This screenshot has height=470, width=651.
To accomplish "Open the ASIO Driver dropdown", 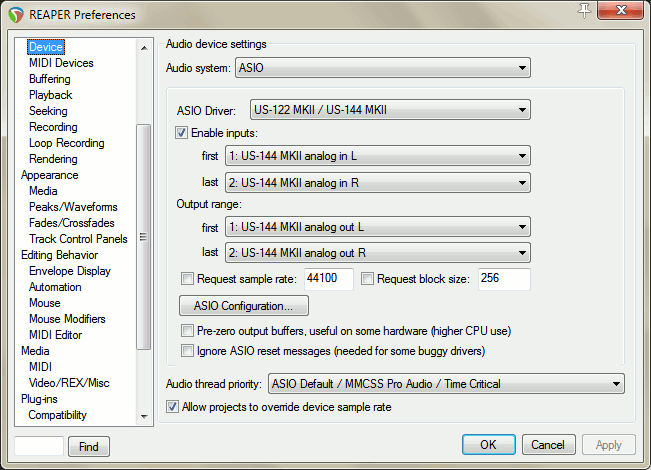I will coord(390,110).
